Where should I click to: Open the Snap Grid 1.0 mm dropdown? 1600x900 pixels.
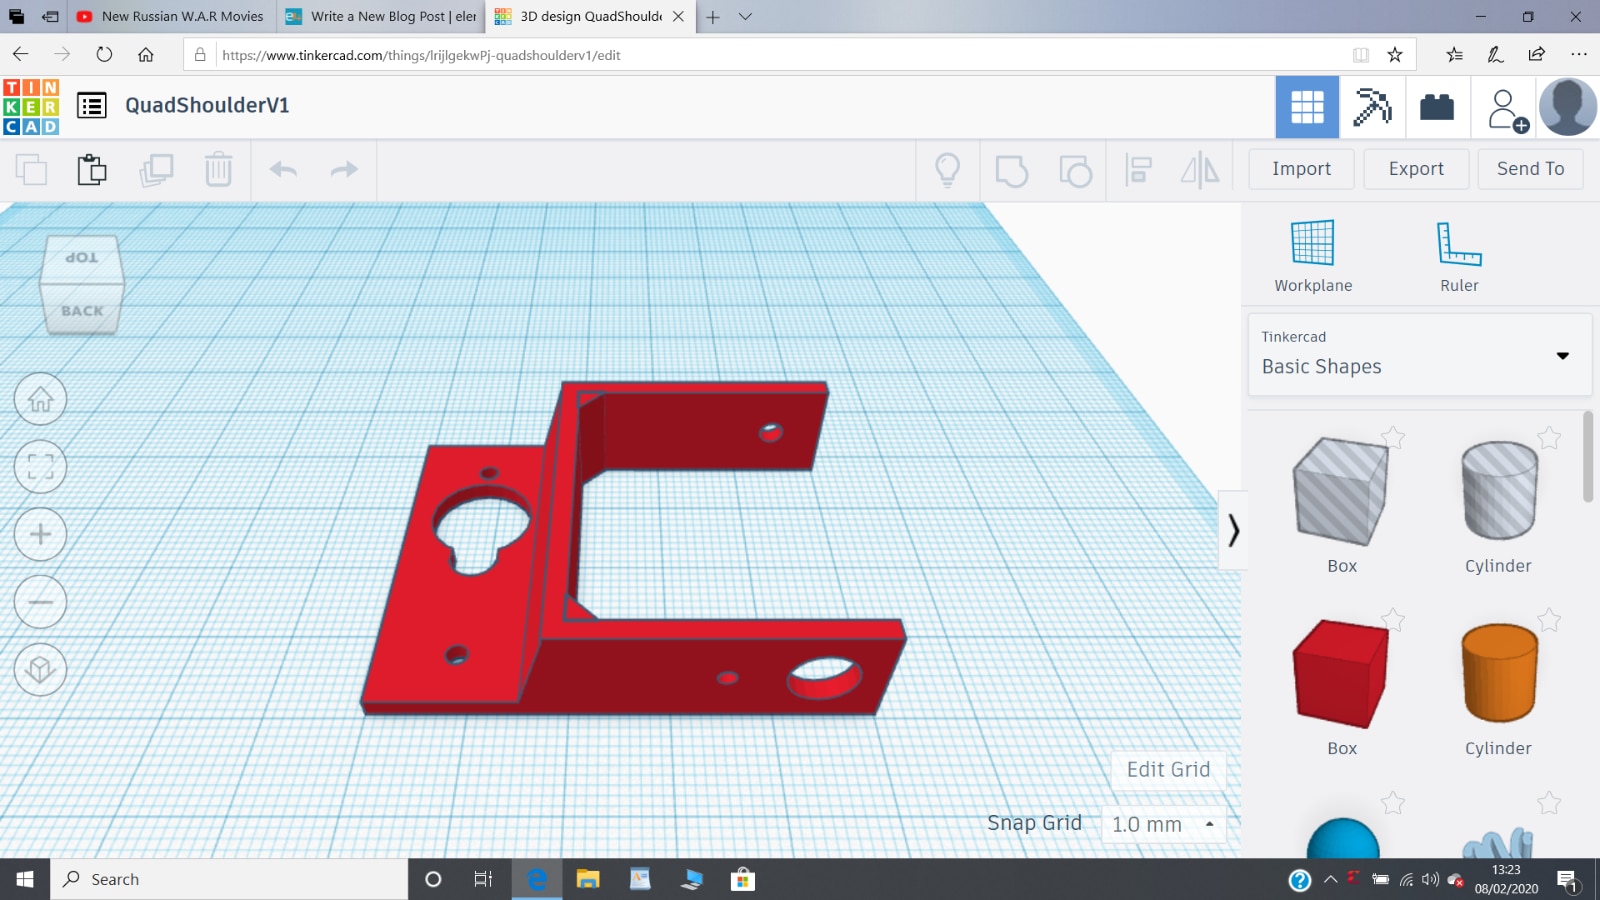1163,825
